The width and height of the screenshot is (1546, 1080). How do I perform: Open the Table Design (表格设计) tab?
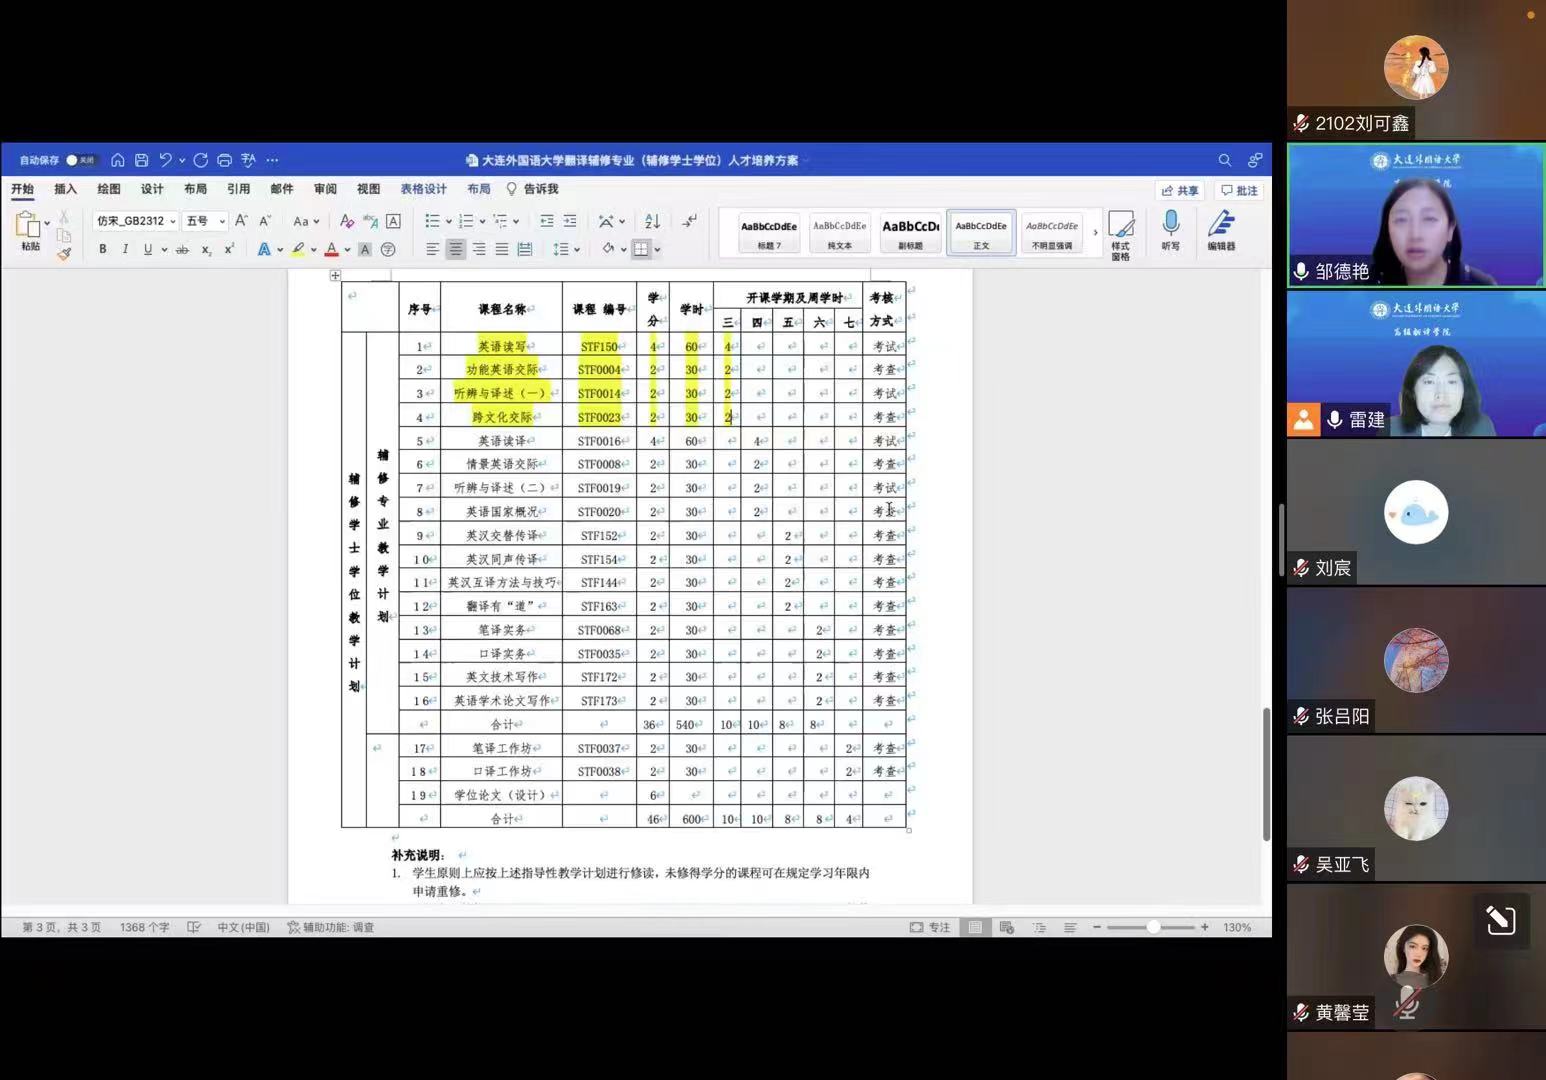[x=423, y=189]
